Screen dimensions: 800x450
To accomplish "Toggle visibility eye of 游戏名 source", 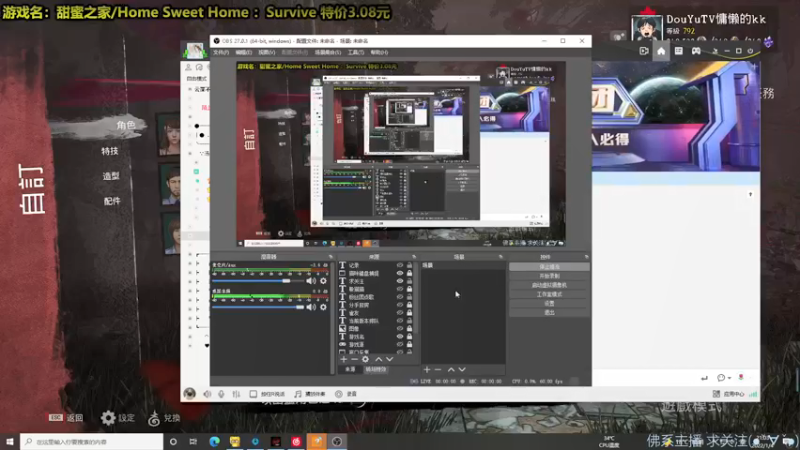I will [400, 337].
